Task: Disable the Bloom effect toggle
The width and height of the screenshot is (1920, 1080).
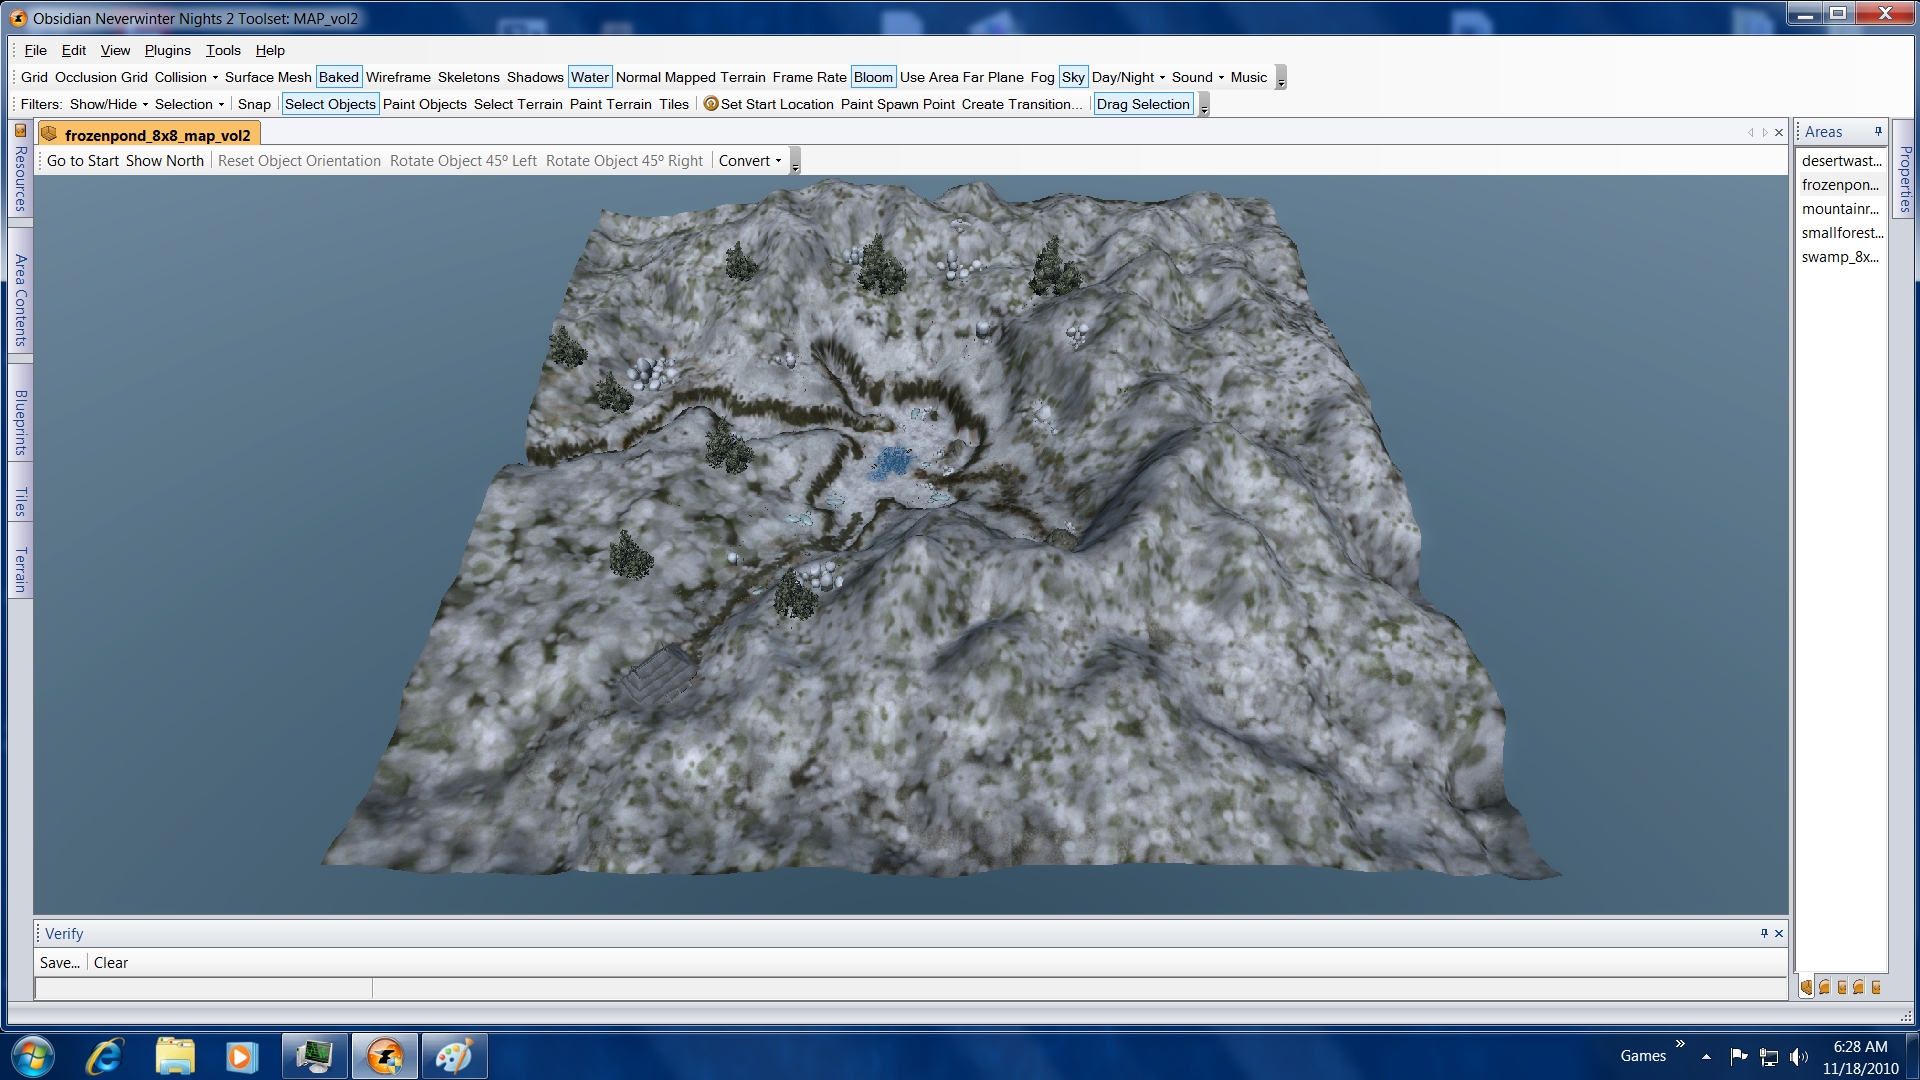Action: pyautogui.click(x=872, y=77)
